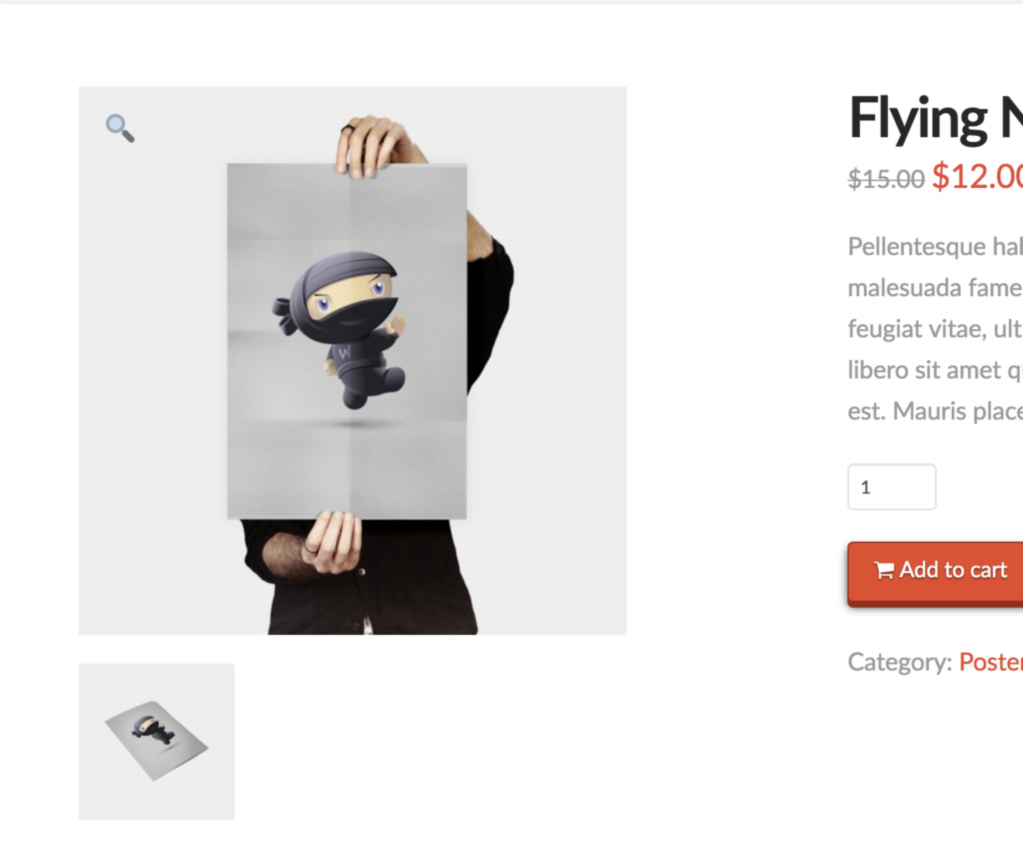The width and height of the screenshot is (1023, 861).
Task: Click the red $12.00 sale price
Action: pyautogui.click(x=977, y=176)
